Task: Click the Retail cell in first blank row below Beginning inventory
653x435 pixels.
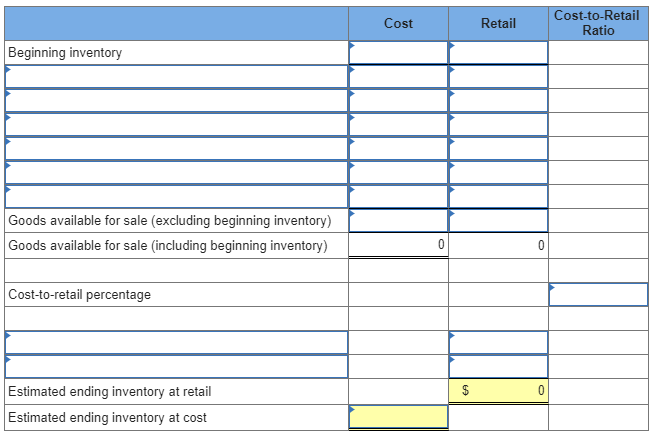Action: 498,77
